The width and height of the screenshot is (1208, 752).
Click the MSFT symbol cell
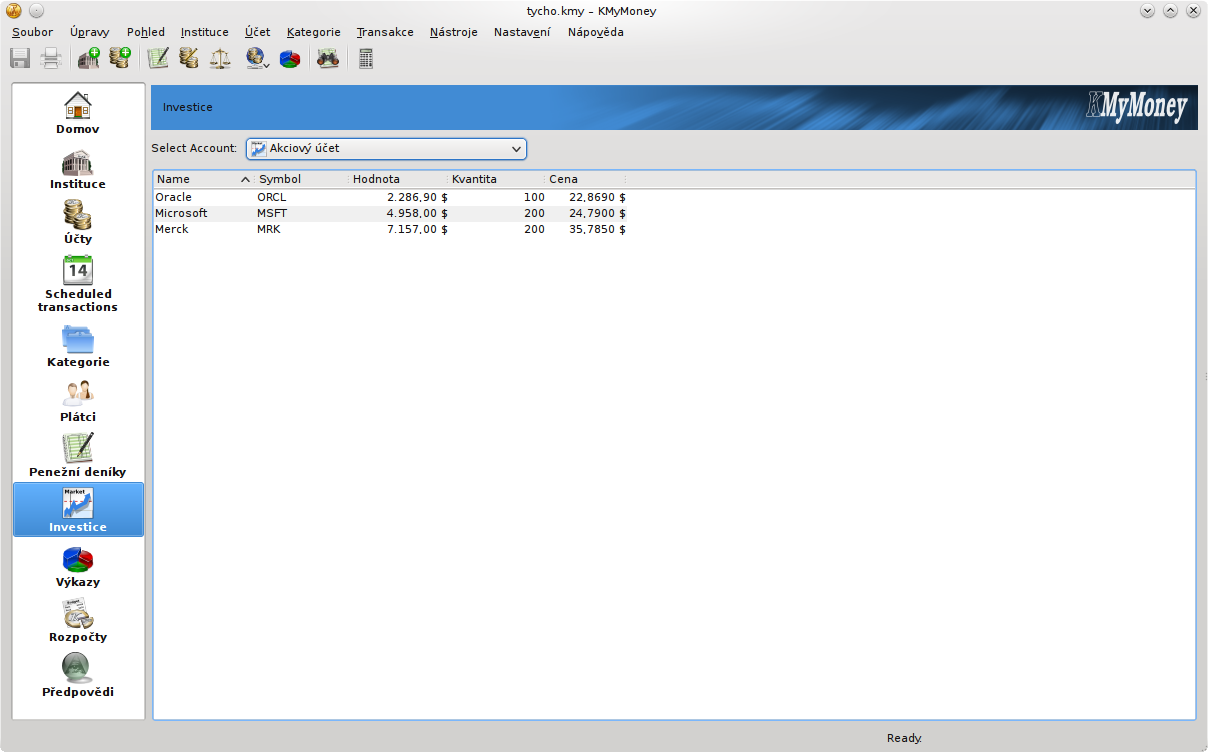coord(272,213)
